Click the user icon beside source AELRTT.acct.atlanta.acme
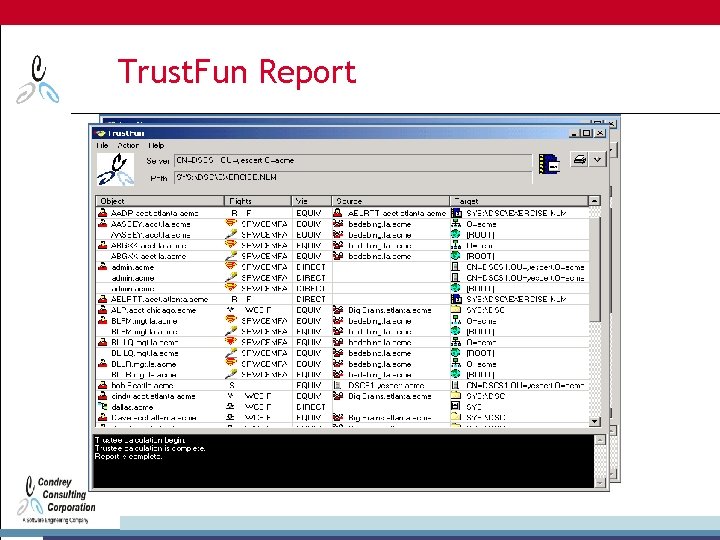This screenshot has height=540, width=720. point(338,213)
